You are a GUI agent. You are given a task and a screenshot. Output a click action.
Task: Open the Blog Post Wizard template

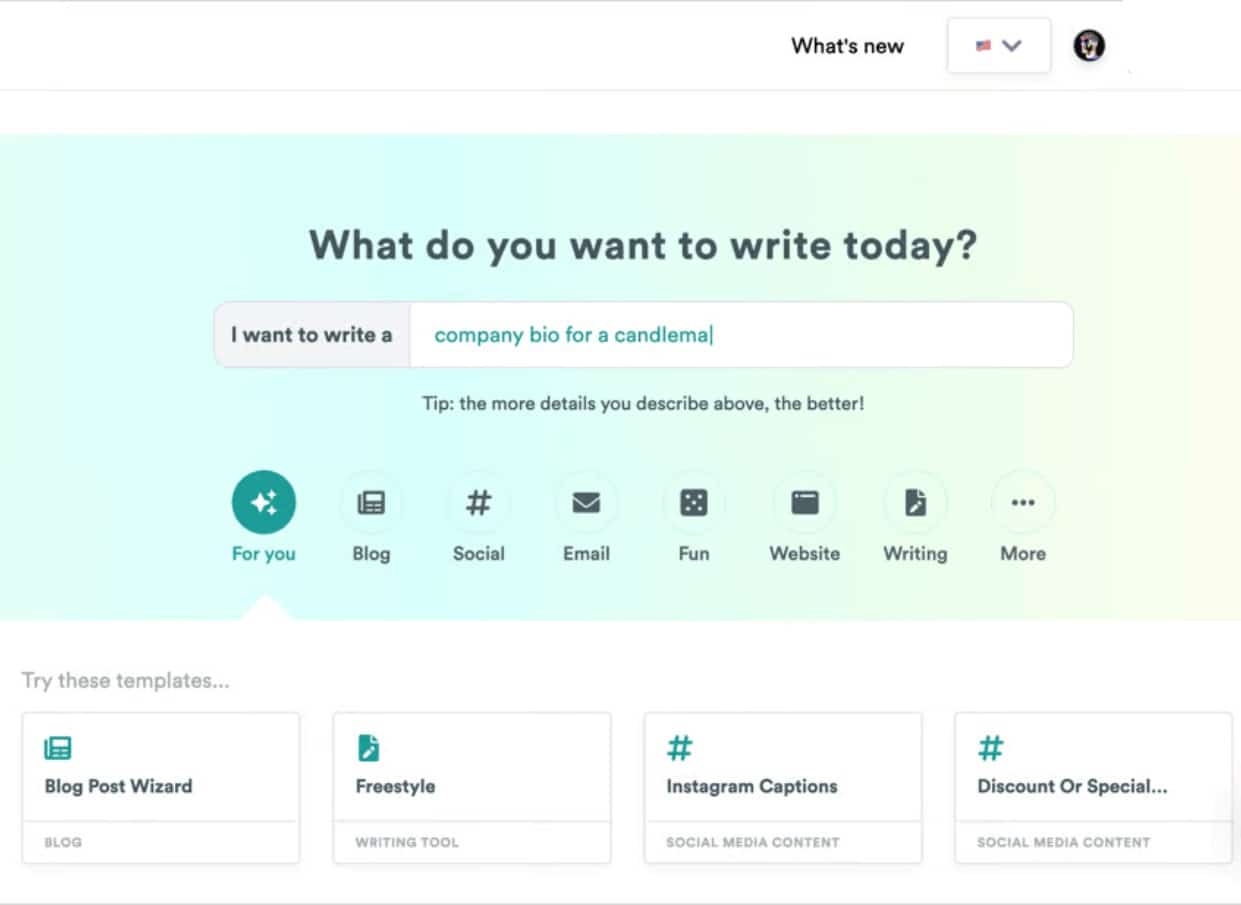(161, 786)
